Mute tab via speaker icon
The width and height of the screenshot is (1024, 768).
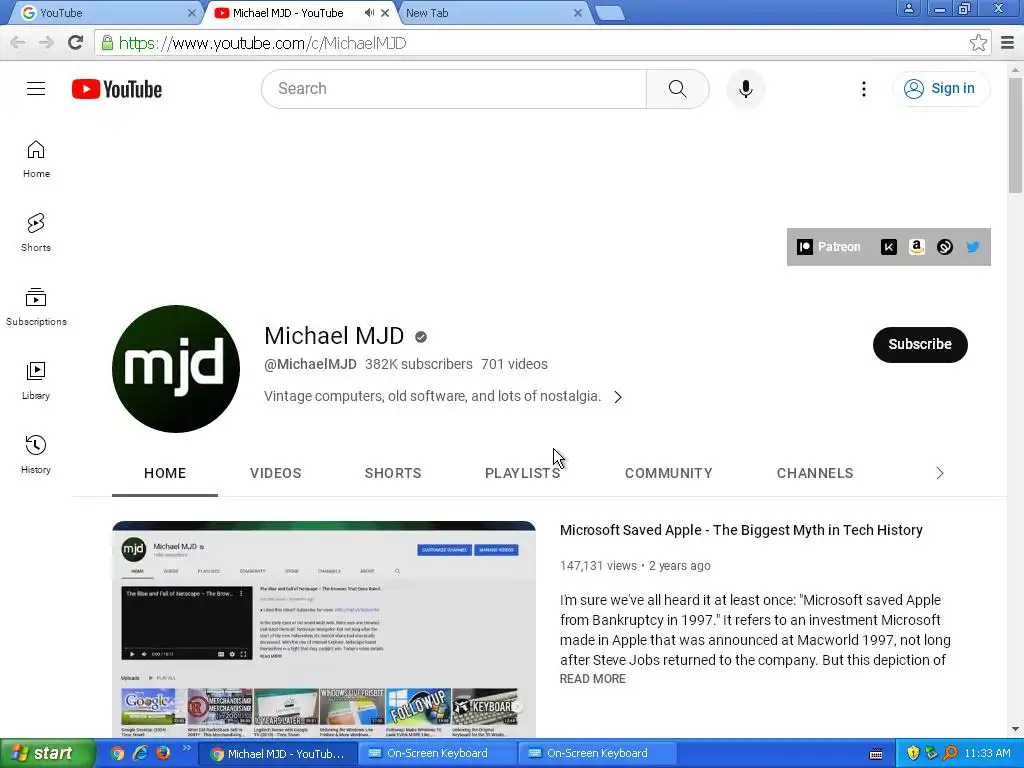370,13
